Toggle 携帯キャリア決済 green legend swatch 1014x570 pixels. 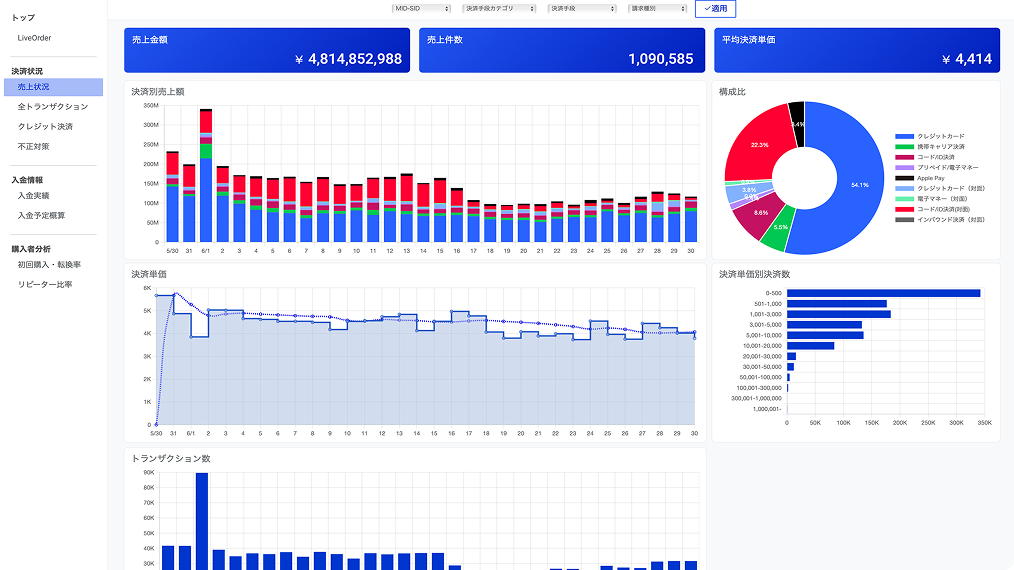point(904,147)
